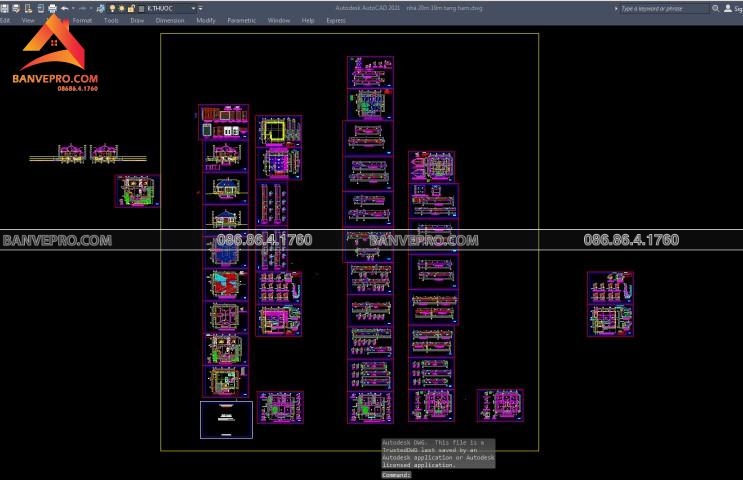This screenshot has height=480, width=743.
Task: Open the Express menu
Action: click(x=336, y=20)
